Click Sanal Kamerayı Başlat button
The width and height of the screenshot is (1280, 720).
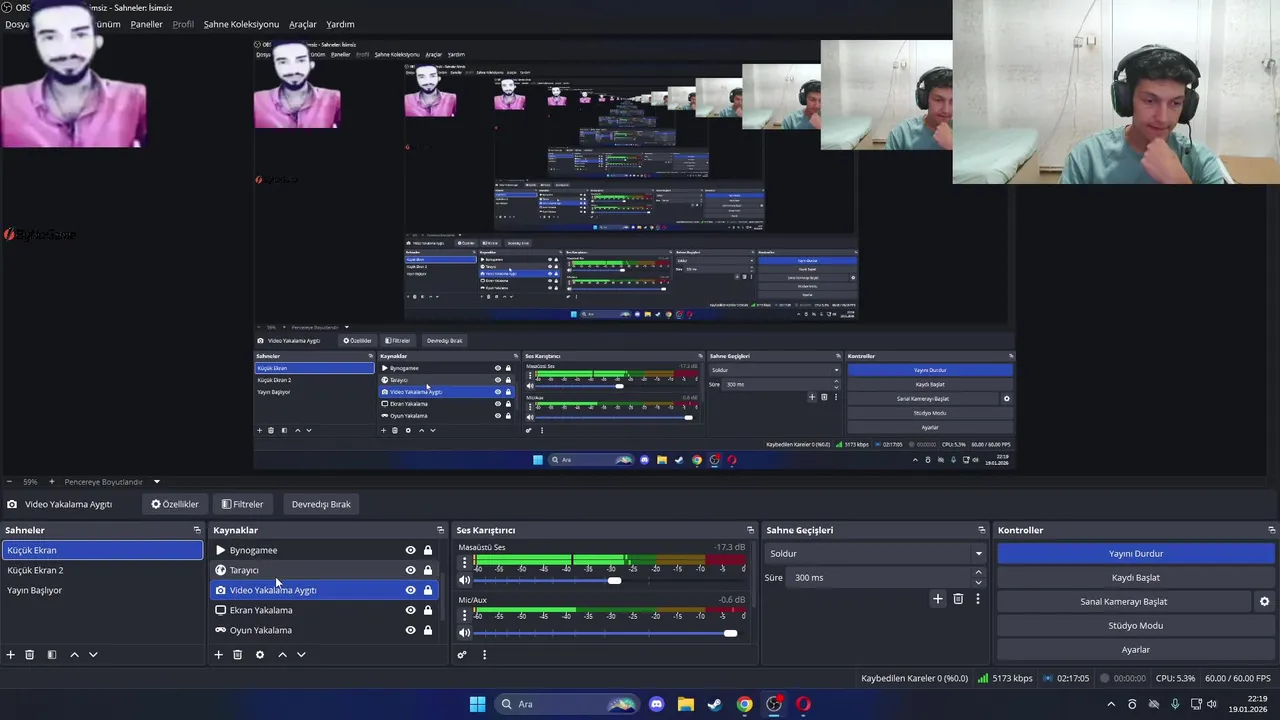(x=1124, y=601)
